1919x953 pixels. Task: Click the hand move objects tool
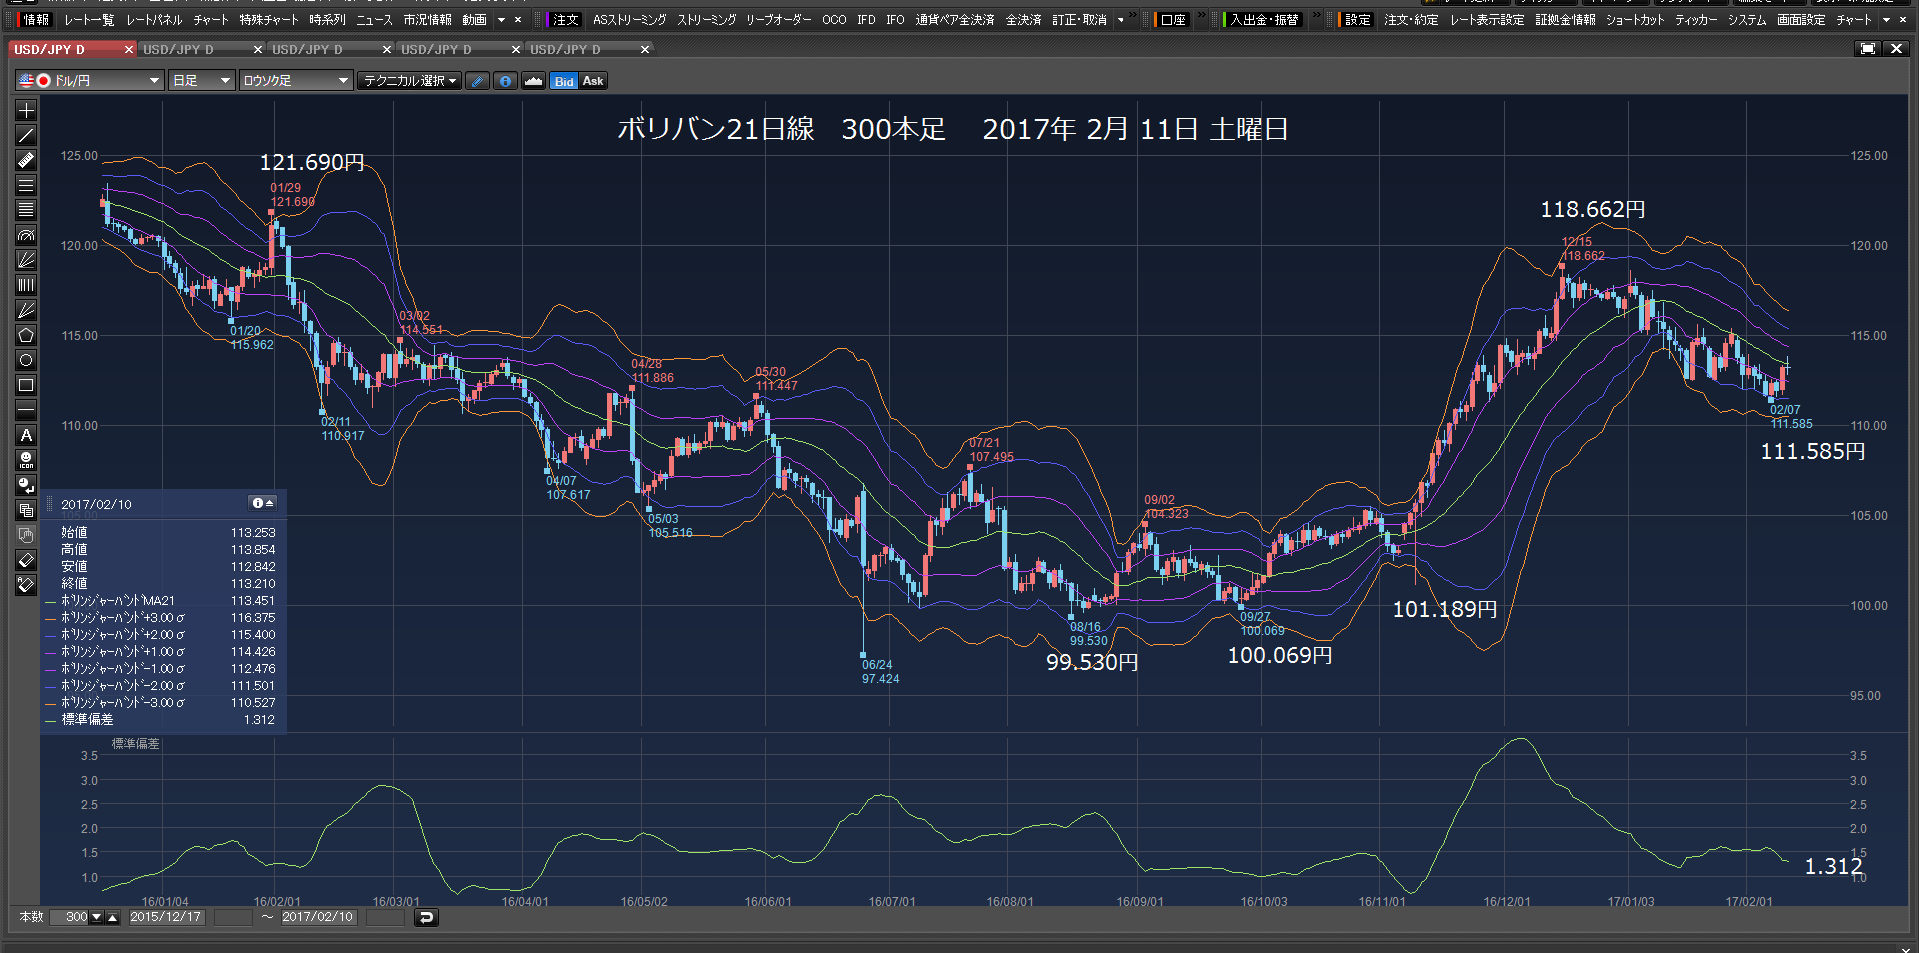[26, 535]
